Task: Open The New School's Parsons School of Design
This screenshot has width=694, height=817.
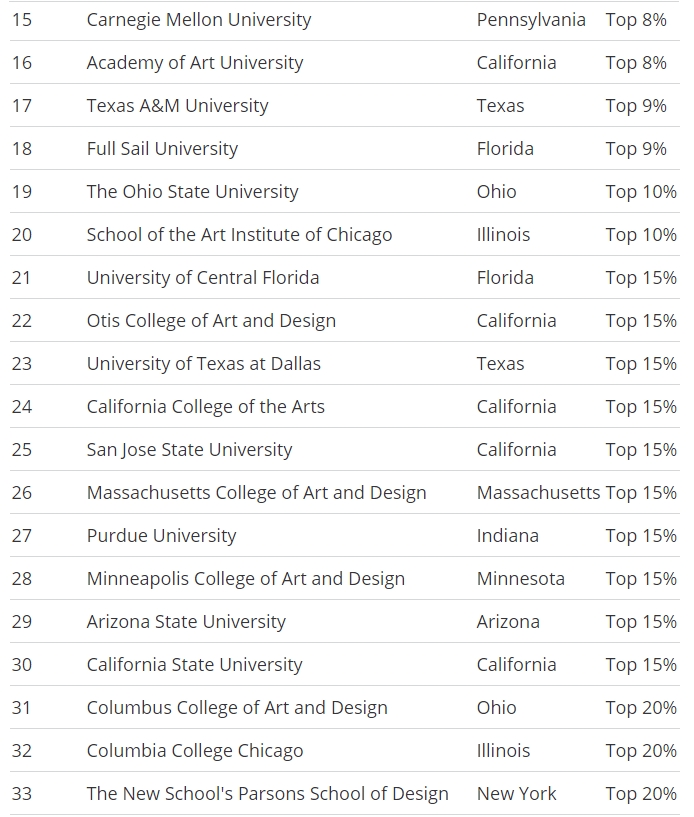Action: tap(267, 794)
